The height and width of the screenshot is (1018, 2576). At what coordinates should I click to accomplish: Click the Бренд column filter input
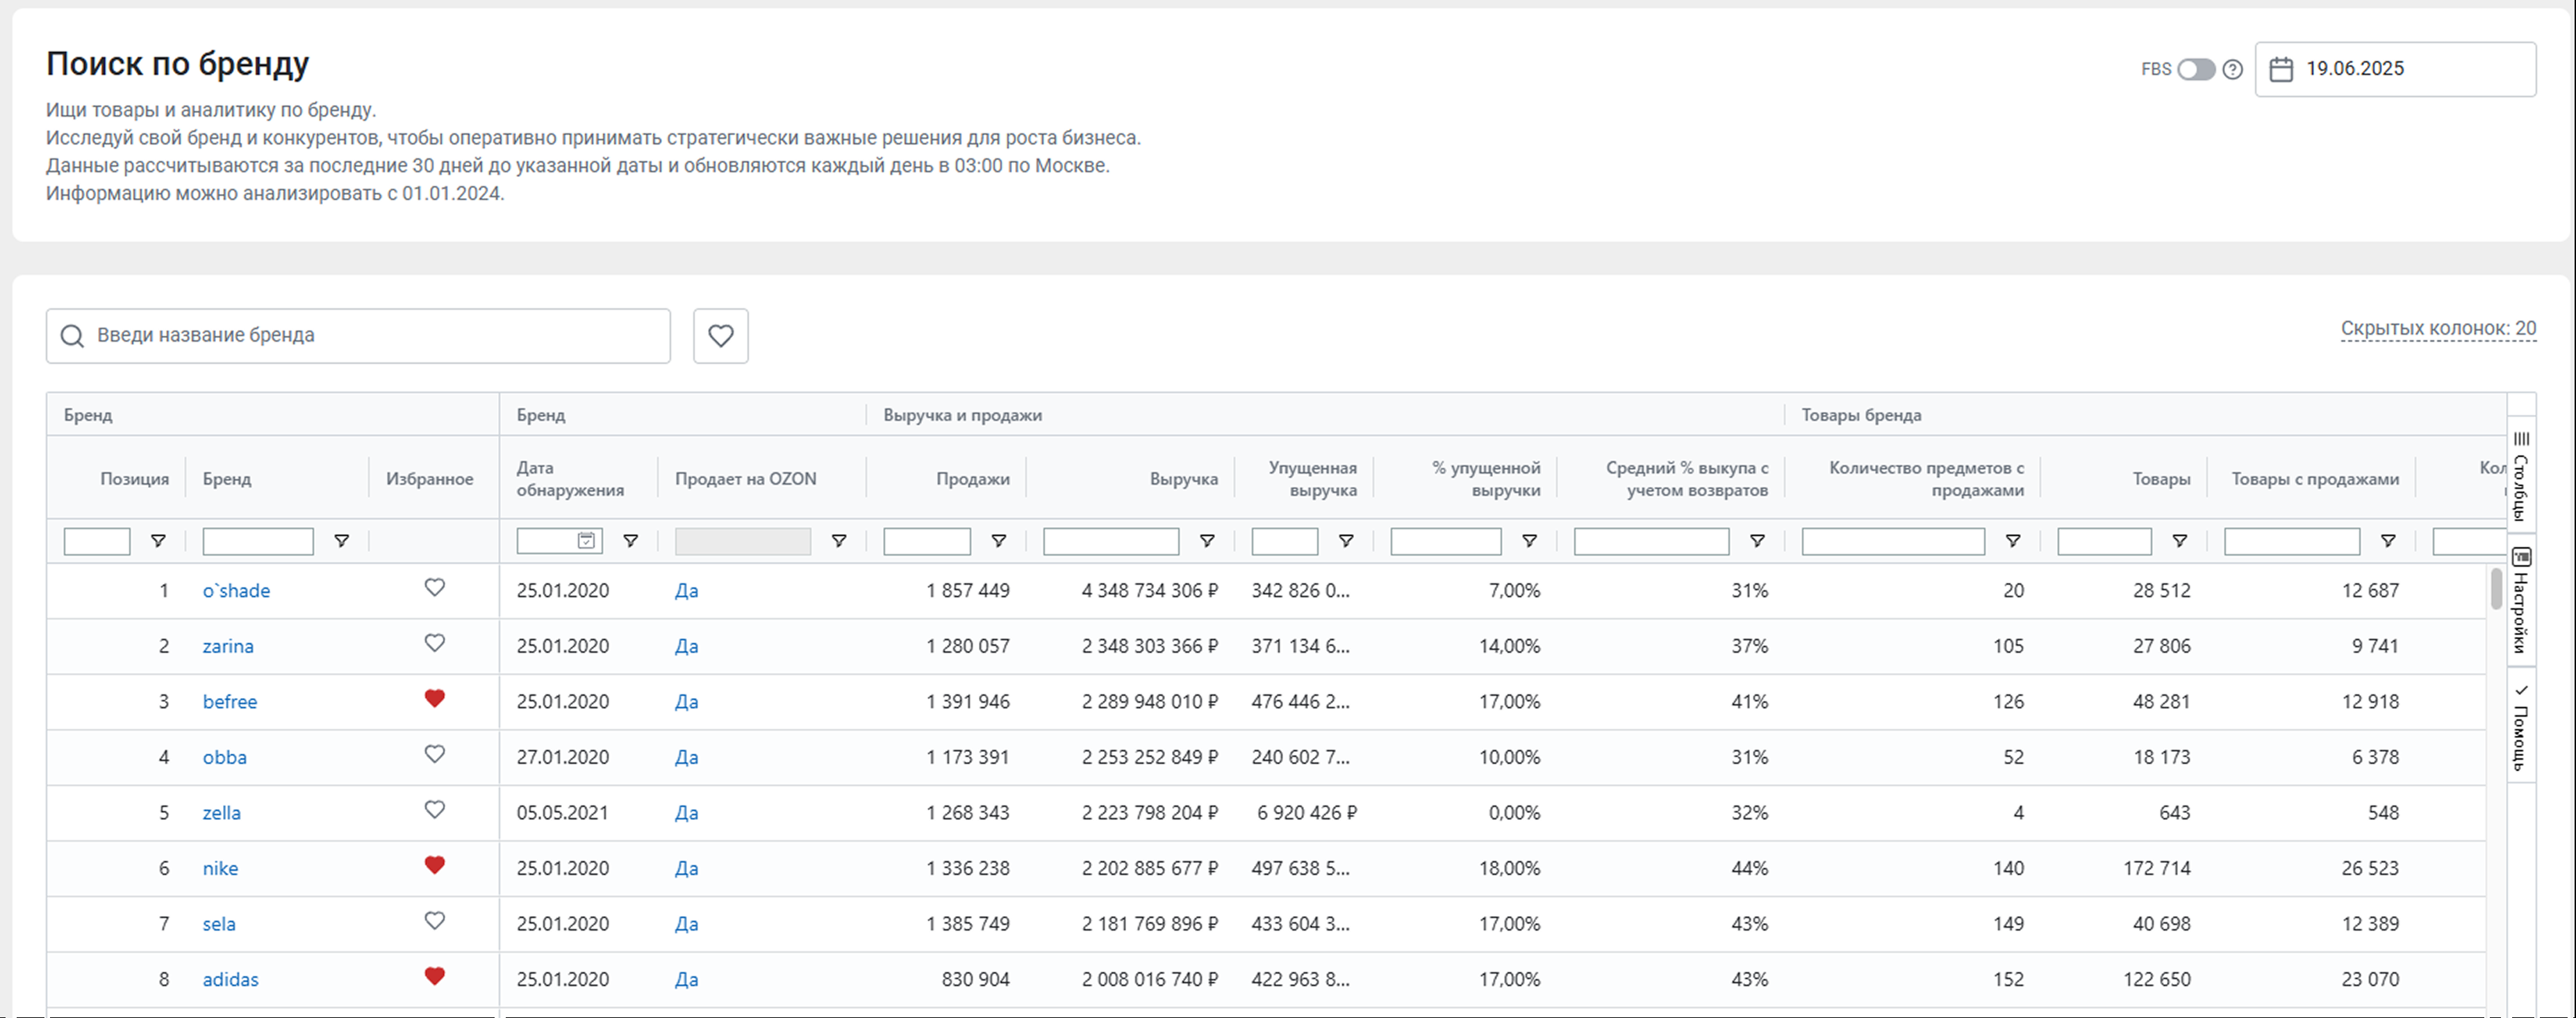[258, 541]
